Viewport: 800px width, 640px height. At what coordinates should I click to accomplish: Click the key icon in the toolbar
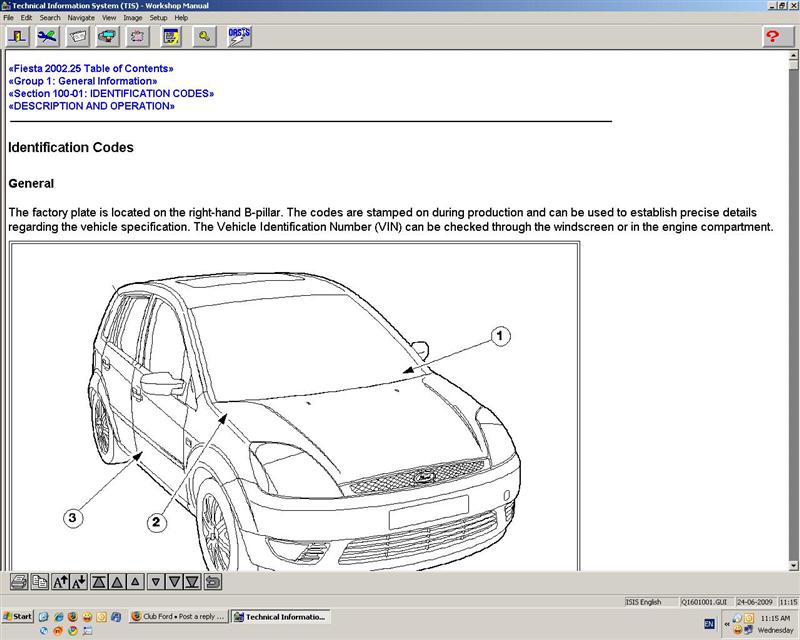pos(204,37)
